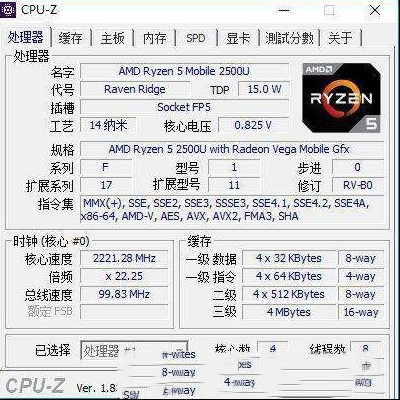The image size is (400, 400).
Task: Open the 内存 tab
Action: tap(154, 38)
